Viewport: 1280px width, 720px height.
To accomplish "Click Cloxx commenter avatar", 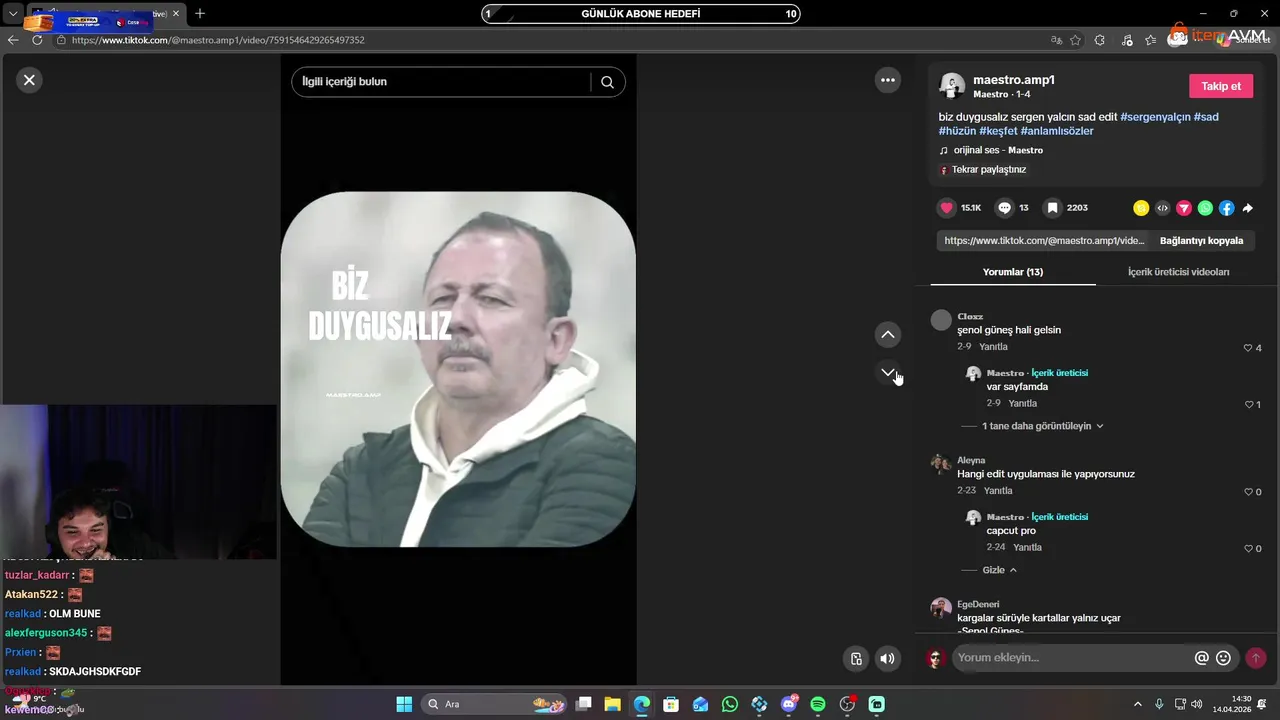I will point(941,320).
